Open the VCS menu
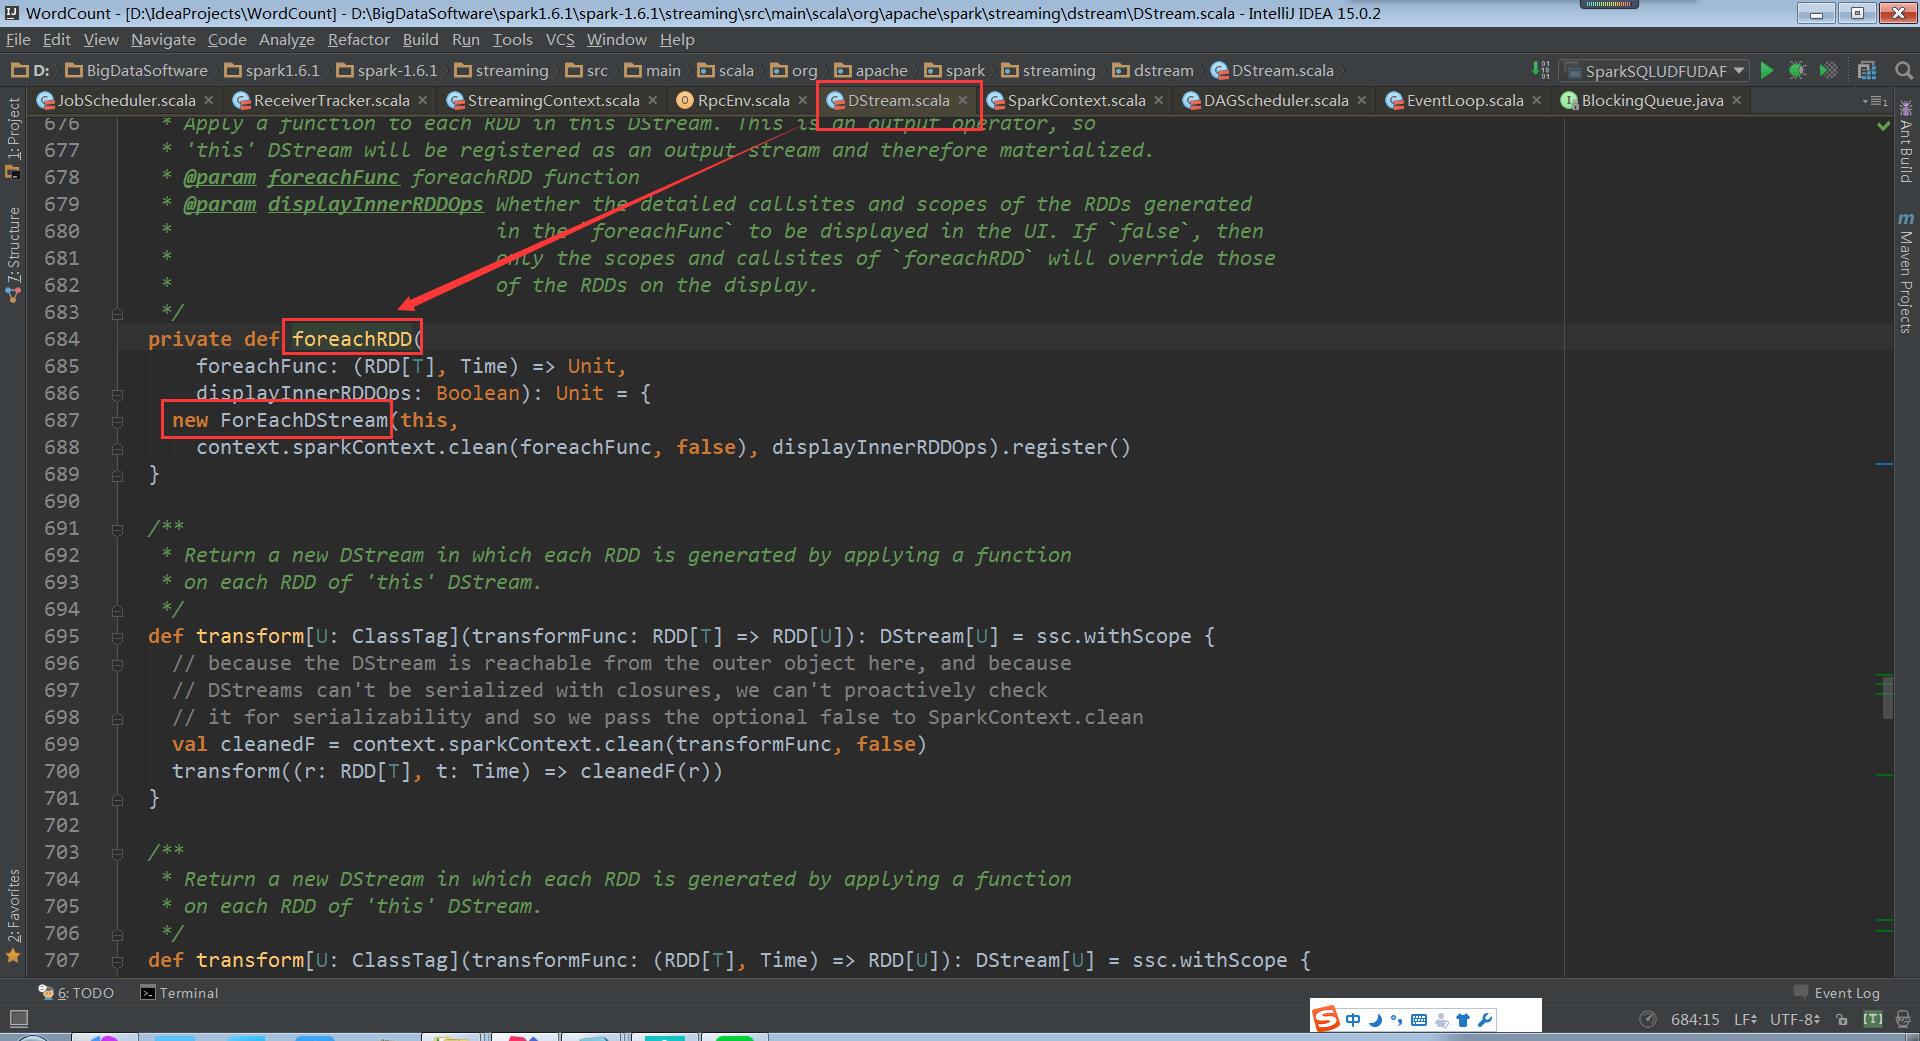 pos(560,39)
